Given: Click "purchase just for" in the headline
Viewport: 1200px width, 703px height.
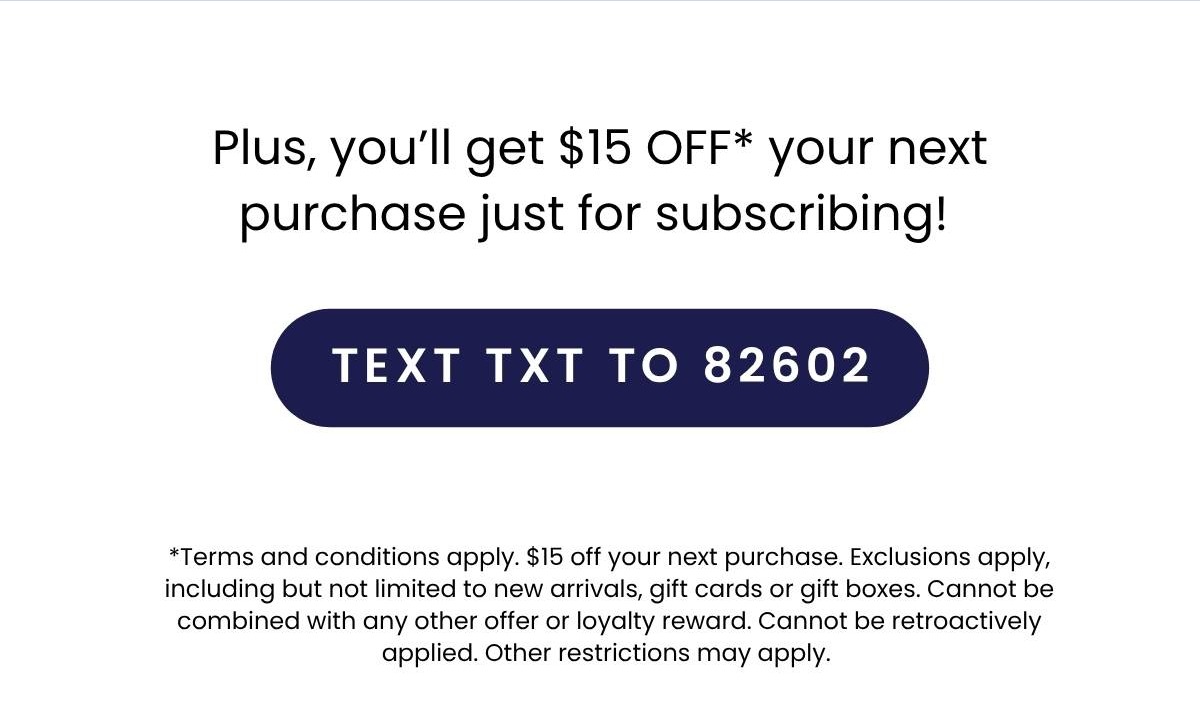Looking at the screenshot, I should pyautogui.click(x=440, y=214).
